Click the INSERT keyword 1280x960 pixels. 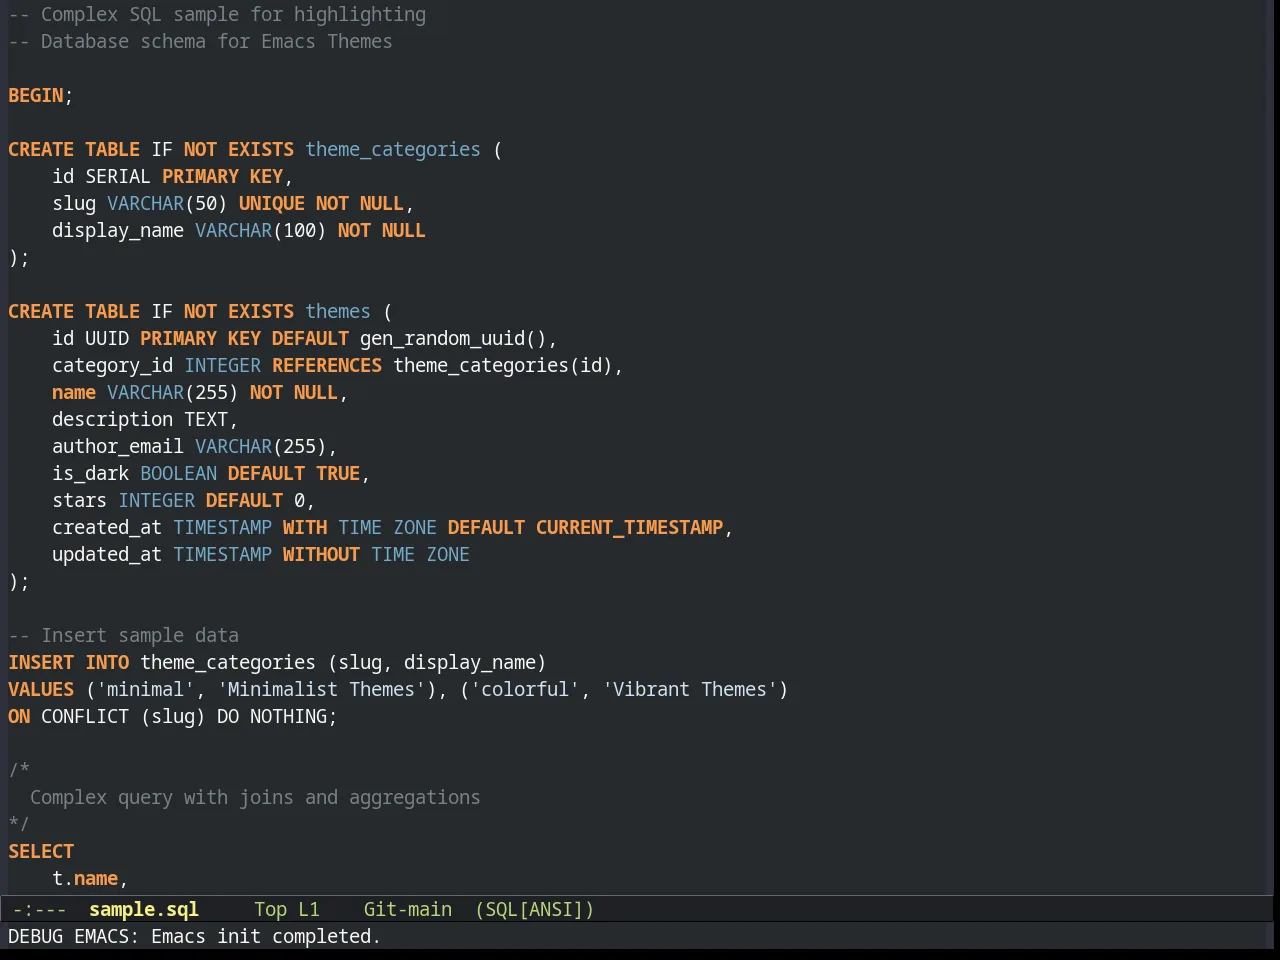tap(41, 662)
